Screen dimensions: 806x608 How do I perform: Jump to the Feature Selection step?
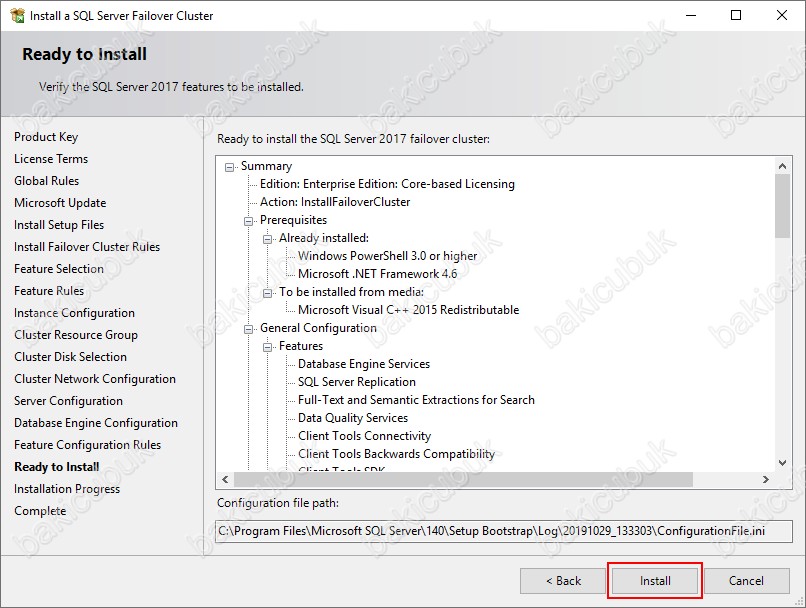[59, 269]
